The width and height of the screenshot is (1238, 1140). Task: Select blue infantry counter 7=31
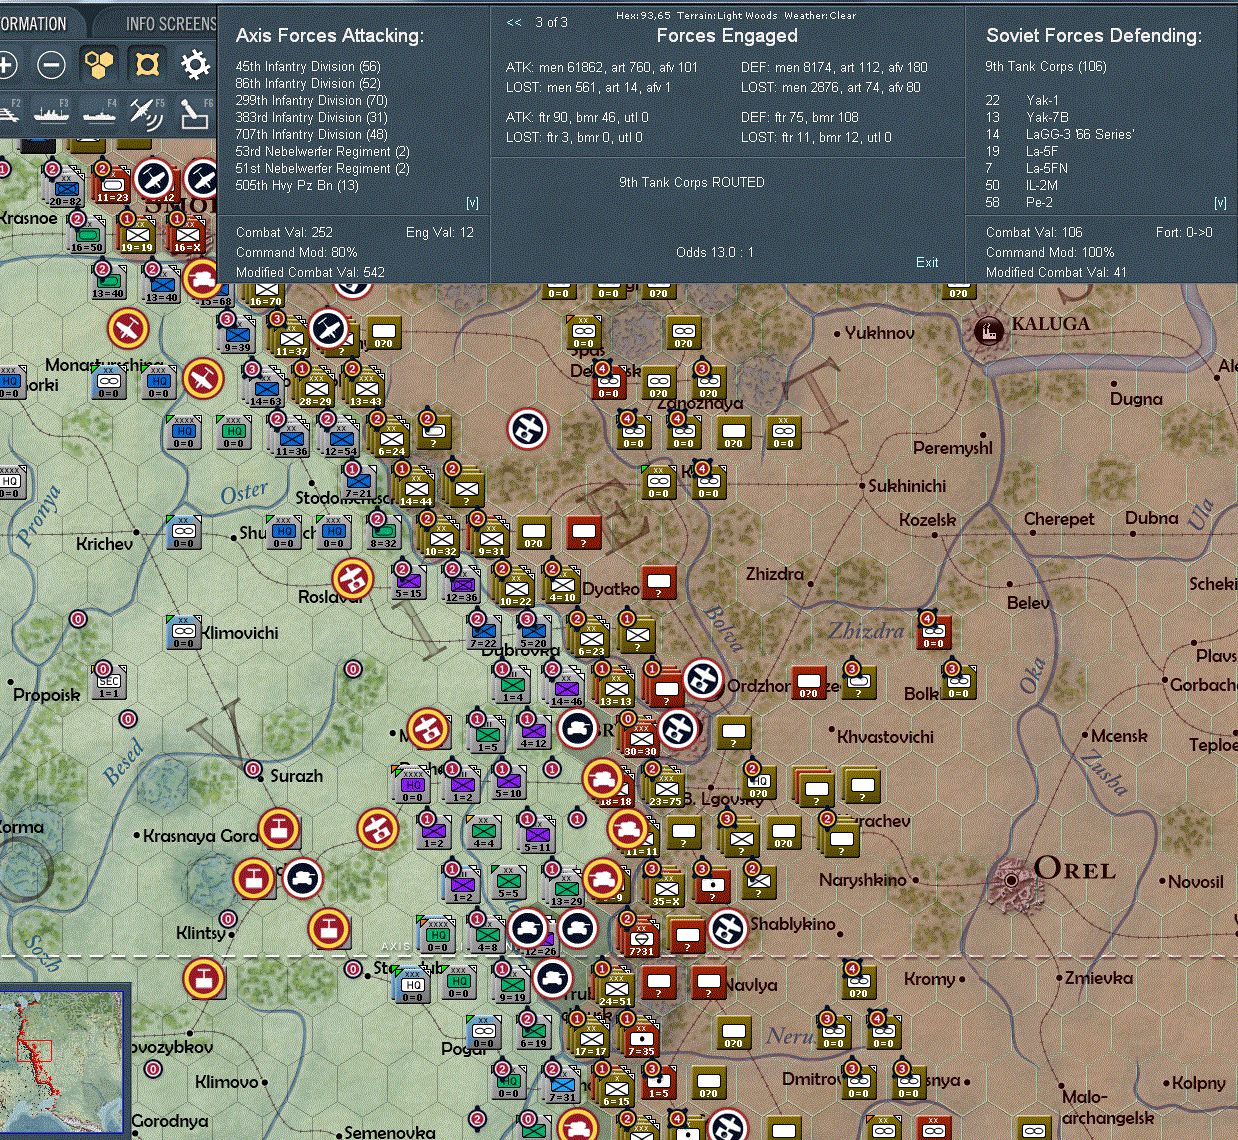(x=563, y=1085)
